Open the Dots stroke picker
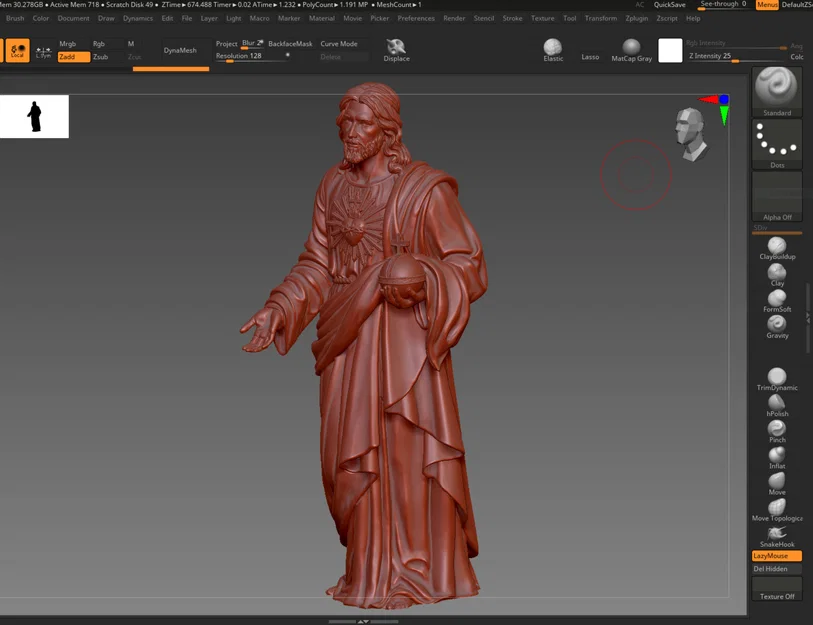The height and width of the screenshot is (625, 813). point(776,144)
